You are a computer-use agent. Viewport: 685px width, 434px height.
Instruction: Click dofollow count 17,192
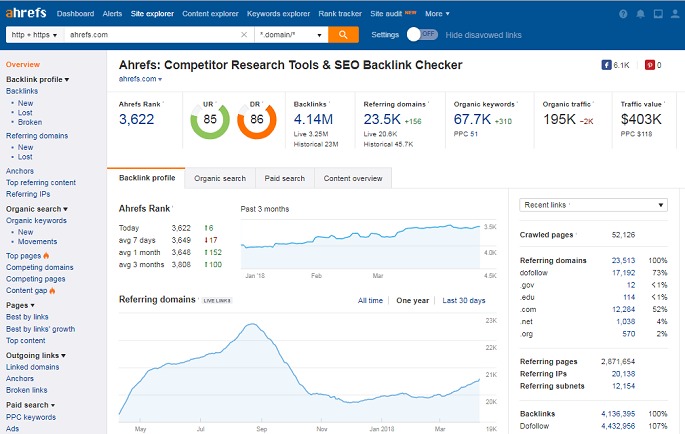623,273
